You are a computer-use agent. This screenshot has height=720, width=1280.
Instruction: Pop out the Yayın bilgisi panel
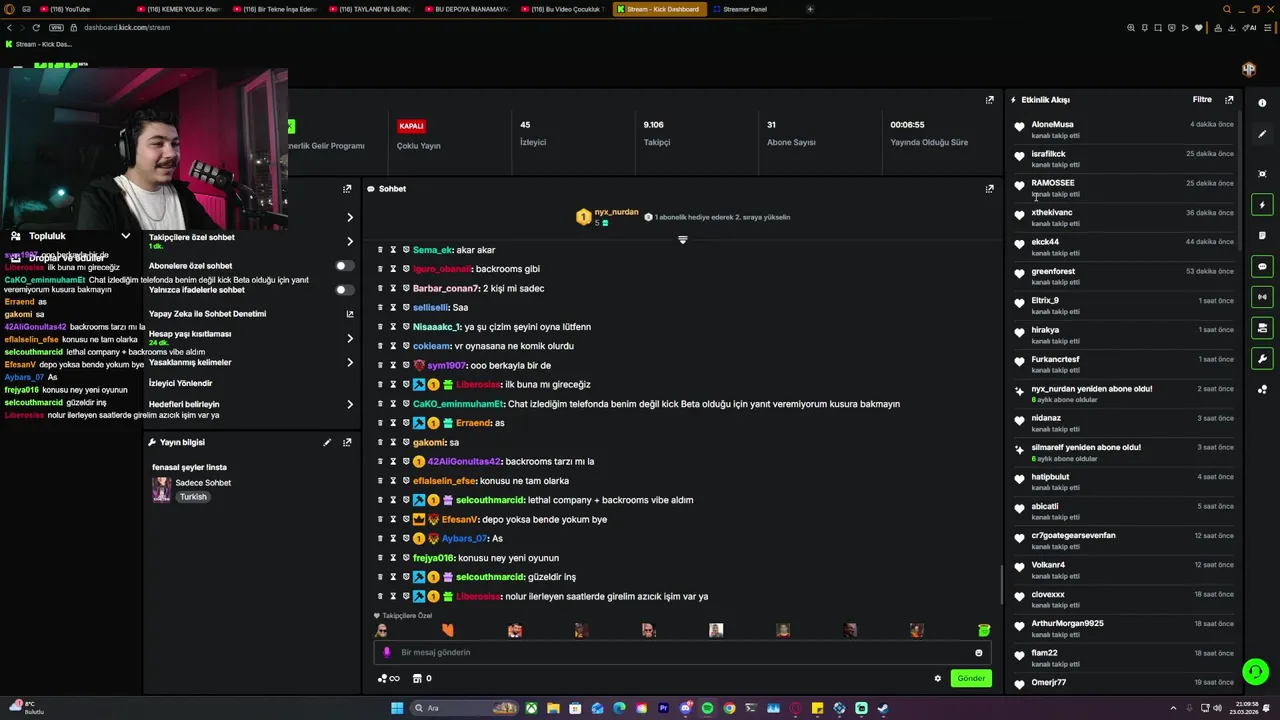pyautogui.click(x=347, y=442)
